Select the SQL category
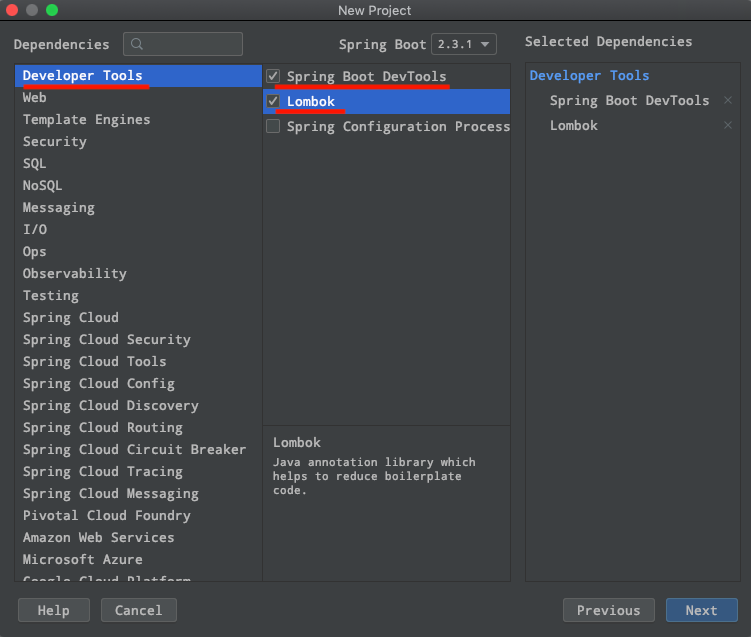This screenshot has height=637, width=751. pyautogui.click(x=138, y=164)
